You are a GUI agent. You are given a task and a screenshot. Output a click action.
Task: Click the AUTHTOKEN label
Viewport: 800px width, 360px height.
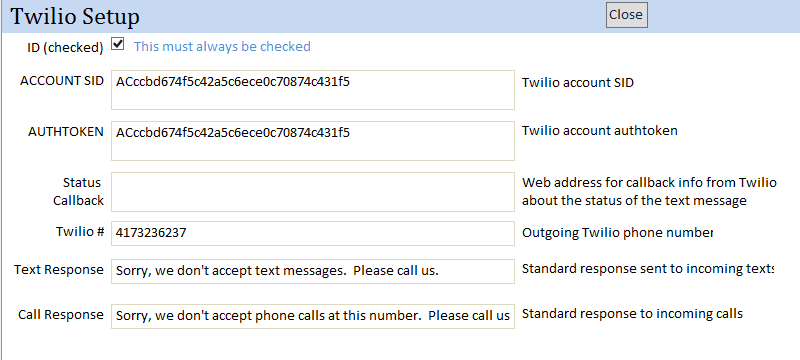(66, 132)
